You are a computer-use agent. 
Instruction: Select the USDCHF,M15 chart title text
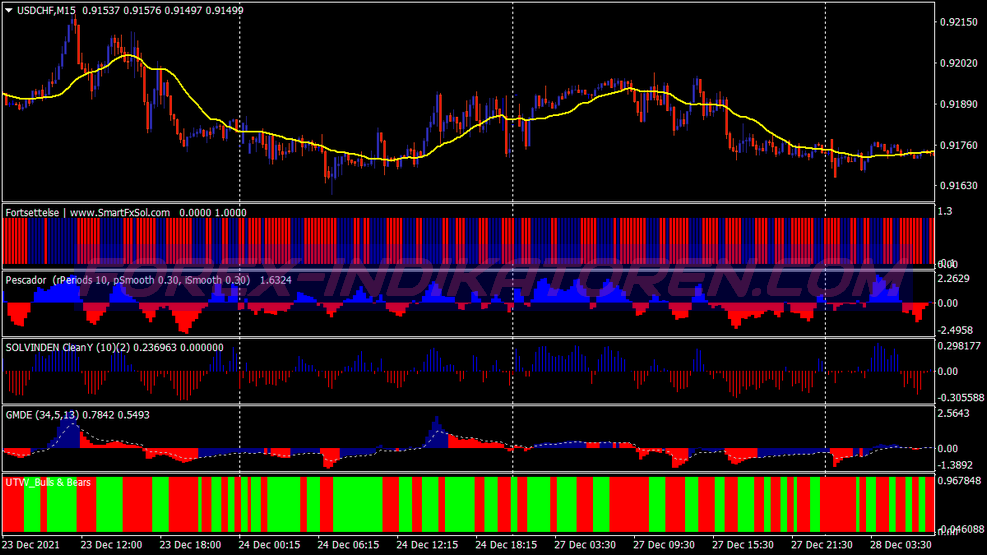pos(47,10)
